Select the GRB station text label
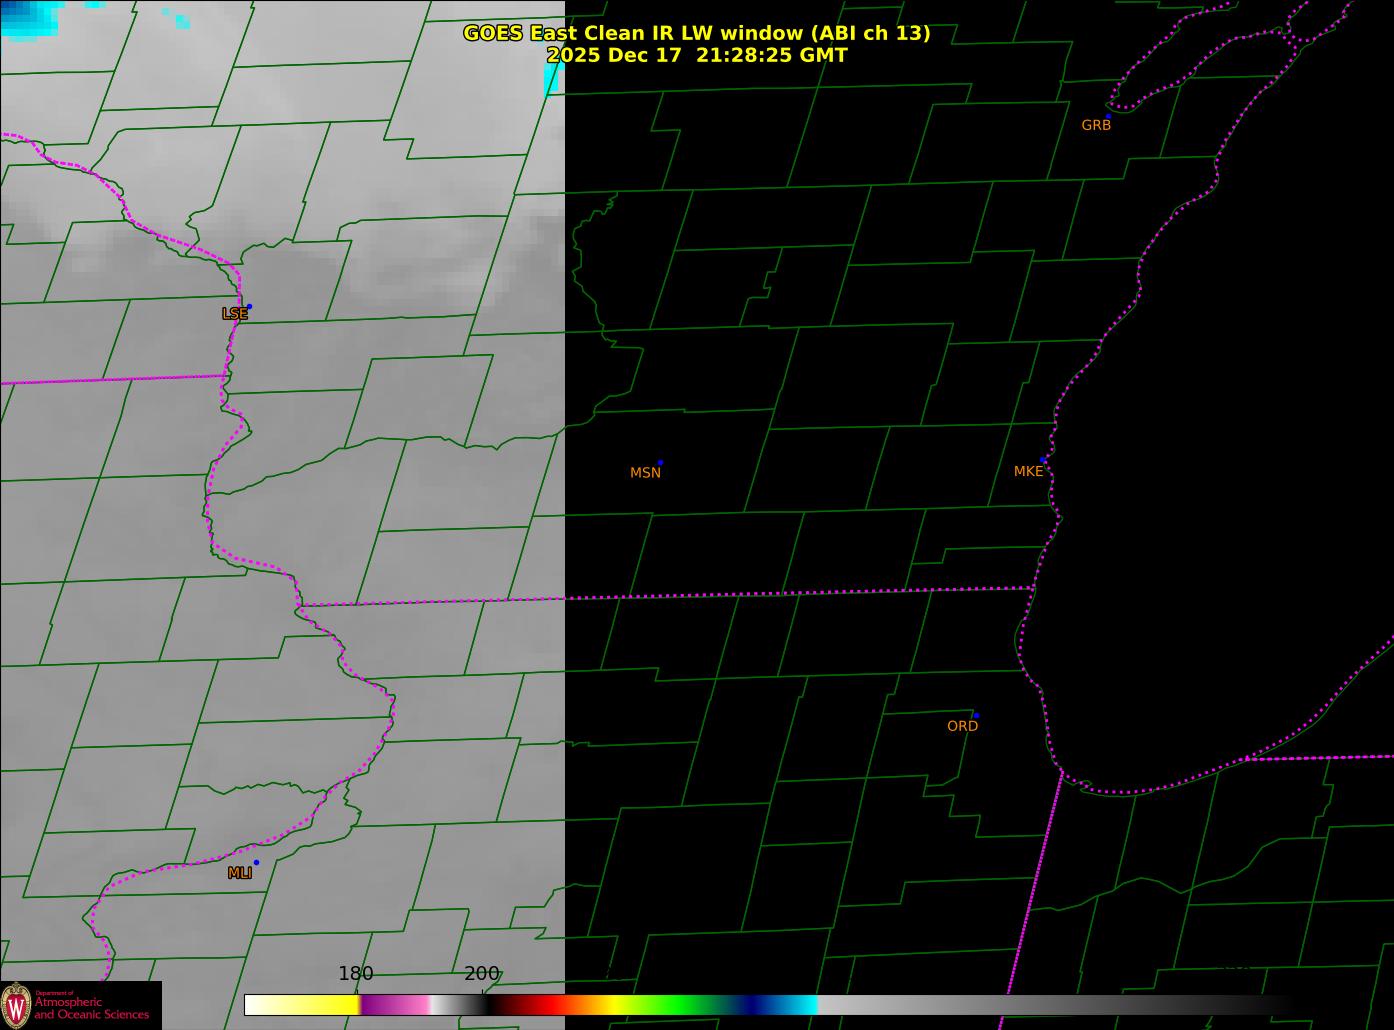Screen dimensions: 1394x1030 click(x=1096, y=126)
